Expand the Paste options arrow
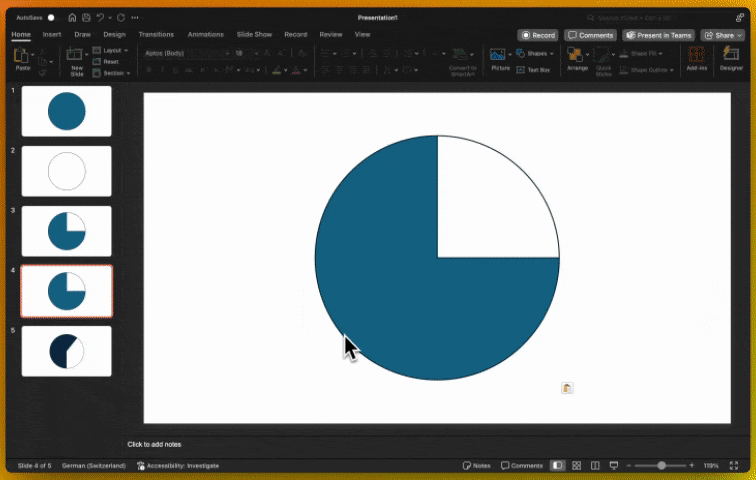This screenshot has width=756, height=480. click(x=33, y=54)
